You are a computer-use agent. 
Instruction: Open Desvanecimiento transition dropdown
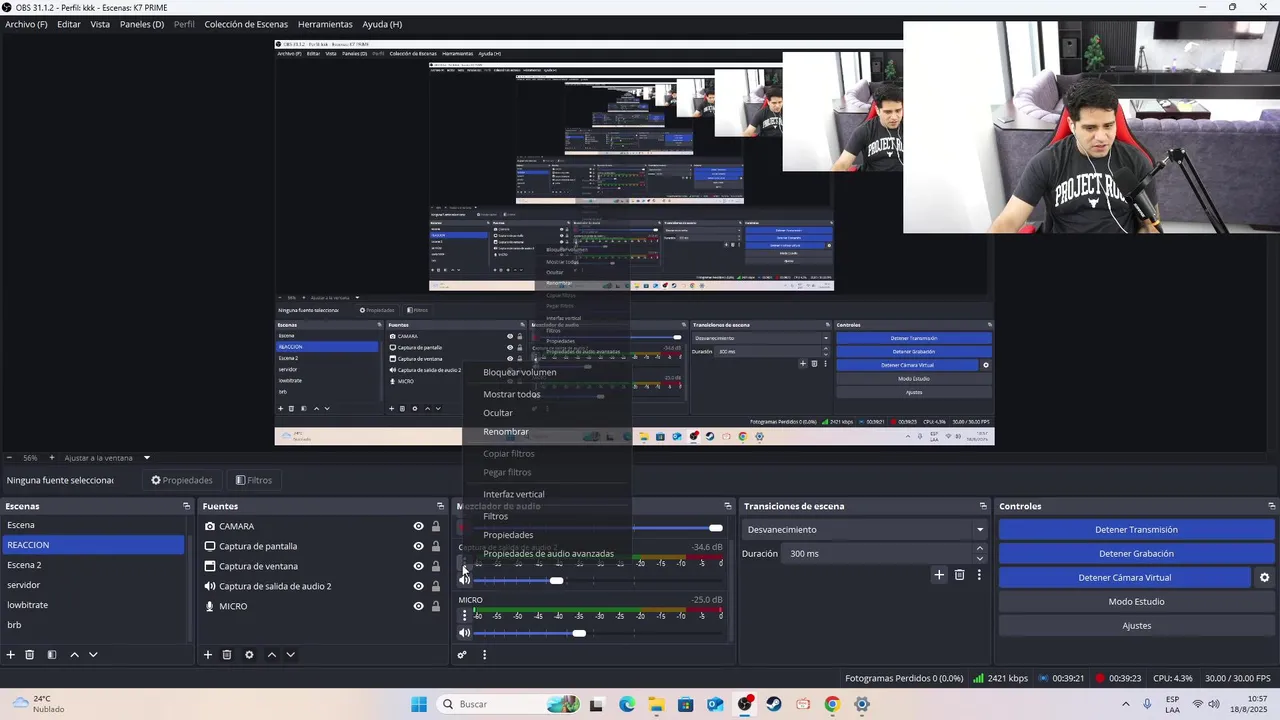click(866, 530)
